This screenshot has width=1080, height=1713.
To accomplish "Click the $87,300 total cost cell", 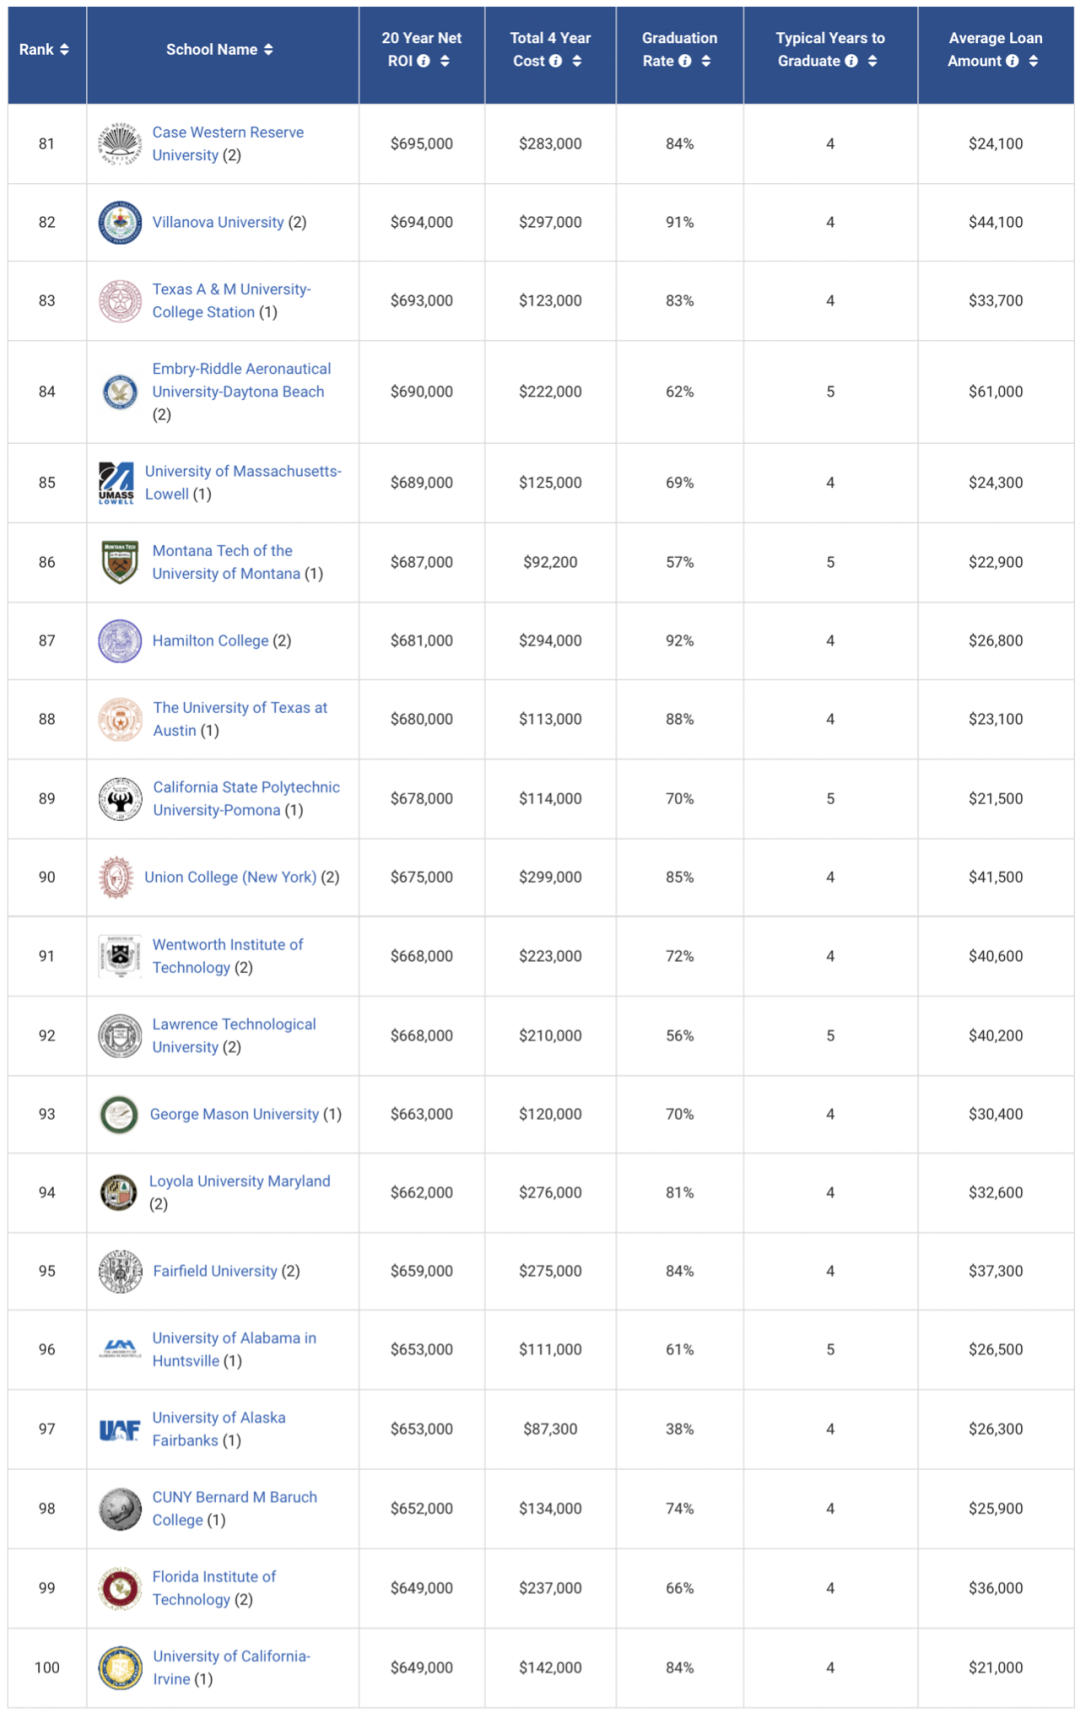I will (550, 1429).
